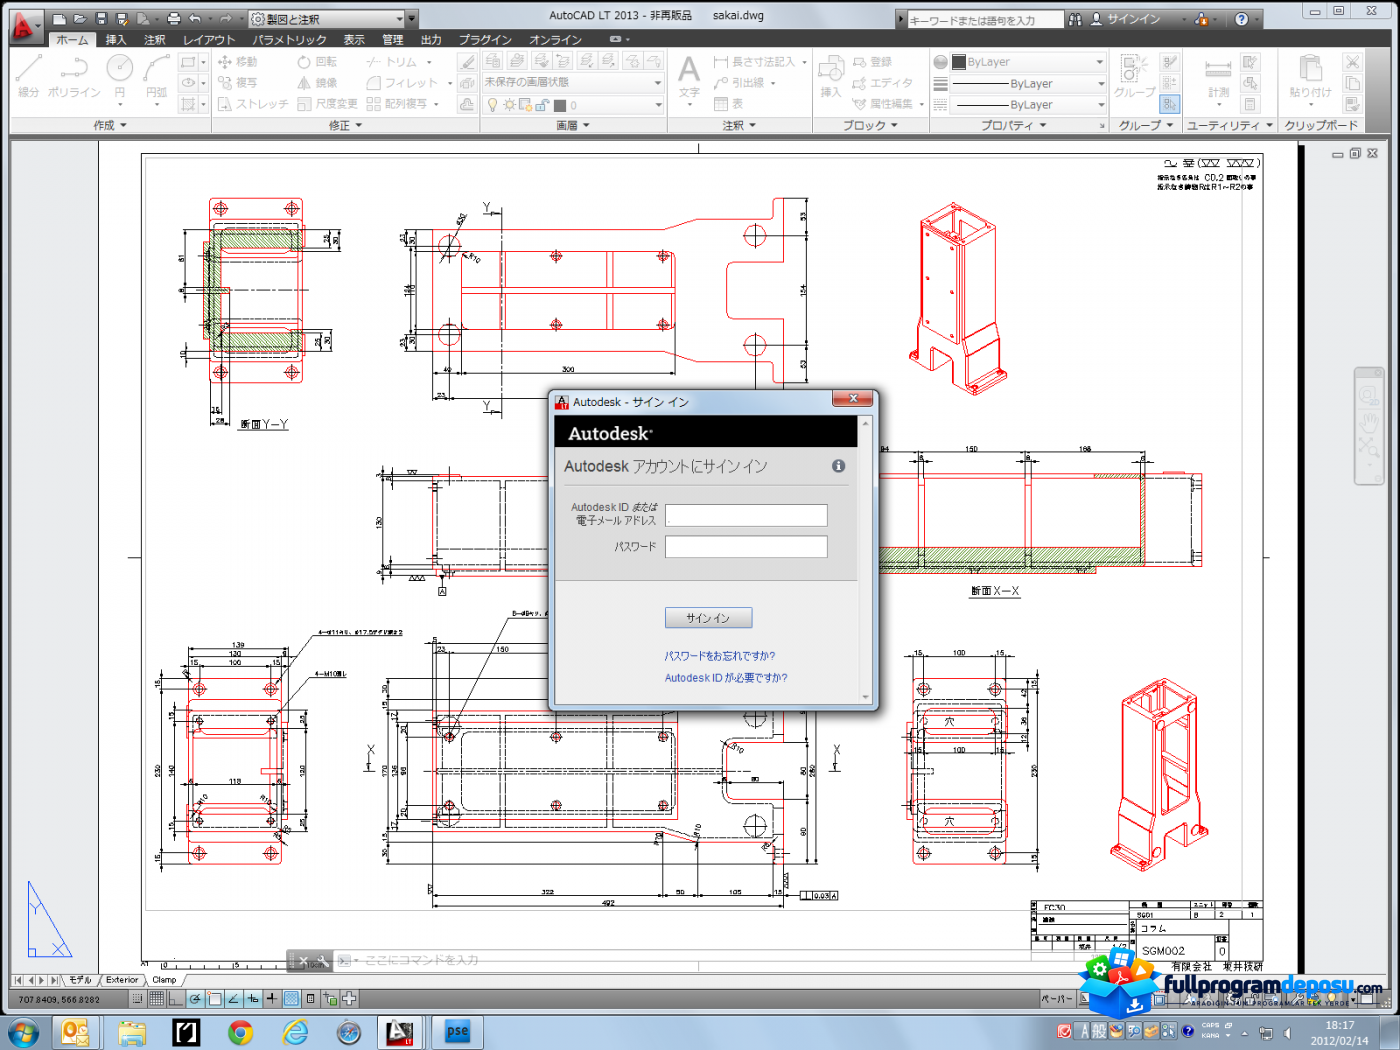Viewport: 1400px width, 1050px height.
Task: Click the ストレッチ stretch tool
Action: [x=253, y=104]
